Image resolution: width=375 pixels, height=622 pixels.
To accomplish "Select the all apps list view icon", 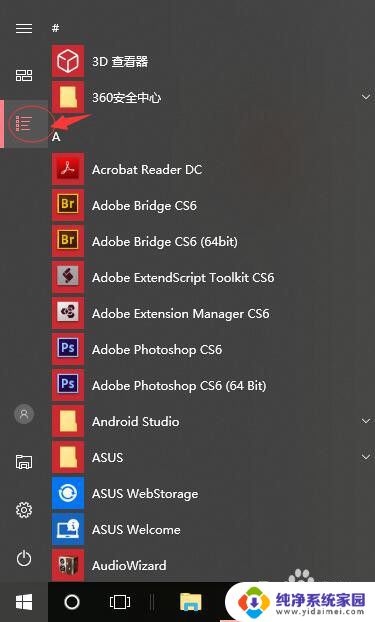I will tap(24, 124).
